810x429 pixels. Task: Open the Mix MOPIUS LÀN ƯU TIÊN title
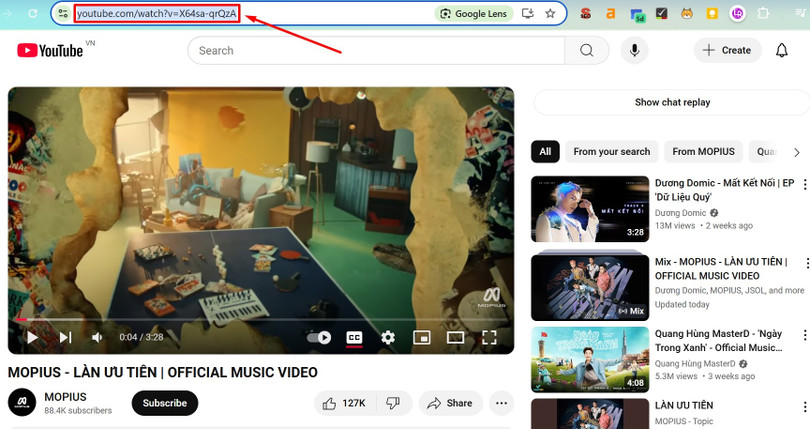tap(722, 269)
